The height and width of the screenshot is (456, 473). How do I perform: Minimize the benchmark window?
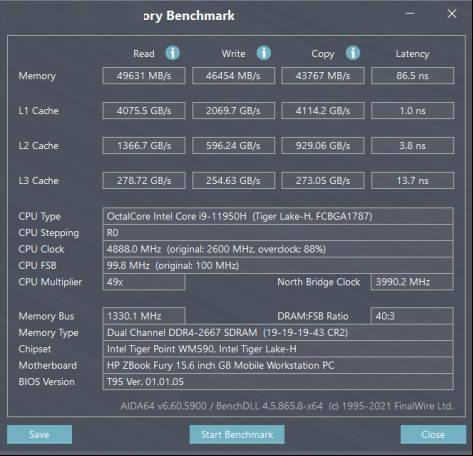coord(410,14)
